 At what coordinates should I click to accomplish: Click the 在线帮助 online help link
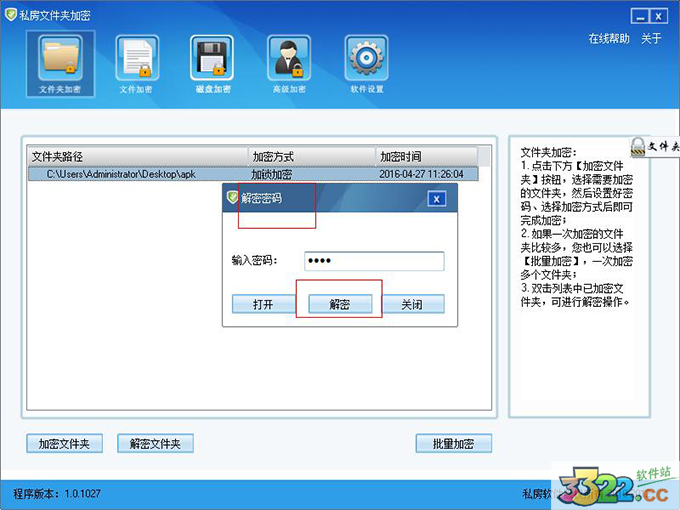pyautogui.click(x=609, y=39)
